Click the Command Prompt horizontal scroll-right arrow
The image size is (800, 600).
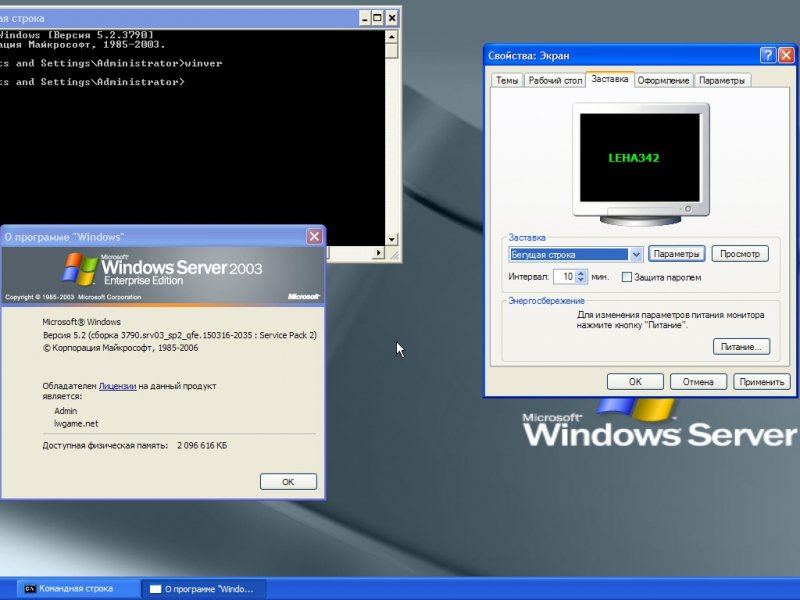tap(379, 253)
